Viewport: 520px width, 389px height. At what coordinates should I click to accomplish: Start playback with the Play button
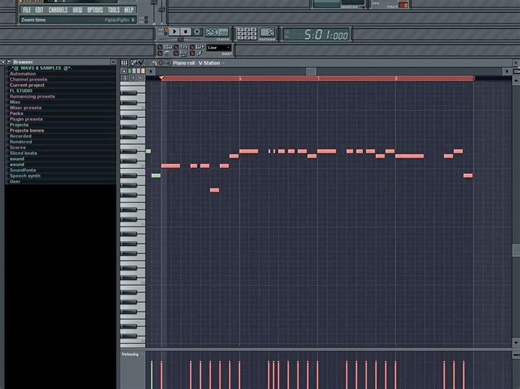pyautogui.click(x=174, y=32)
